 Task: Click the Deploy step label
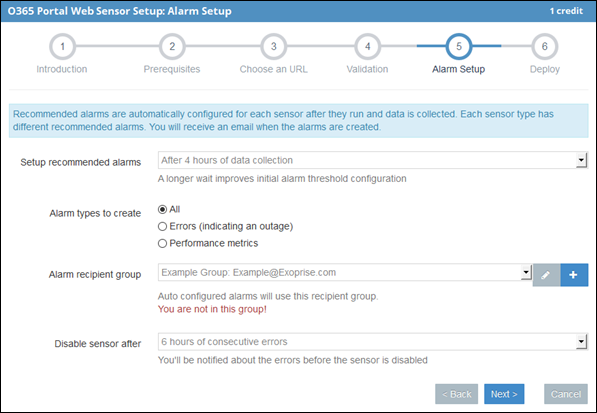point(545,69)
